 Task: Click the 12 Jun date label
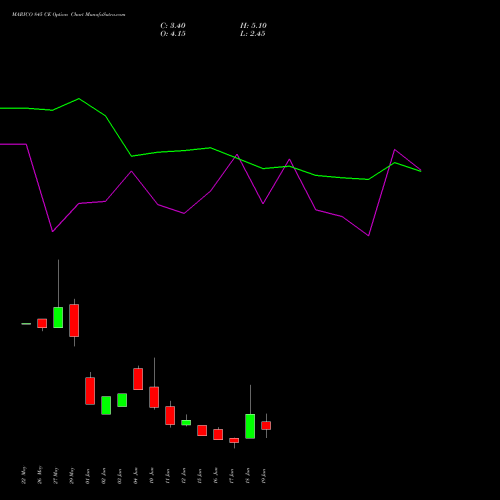tap(184, 476)
